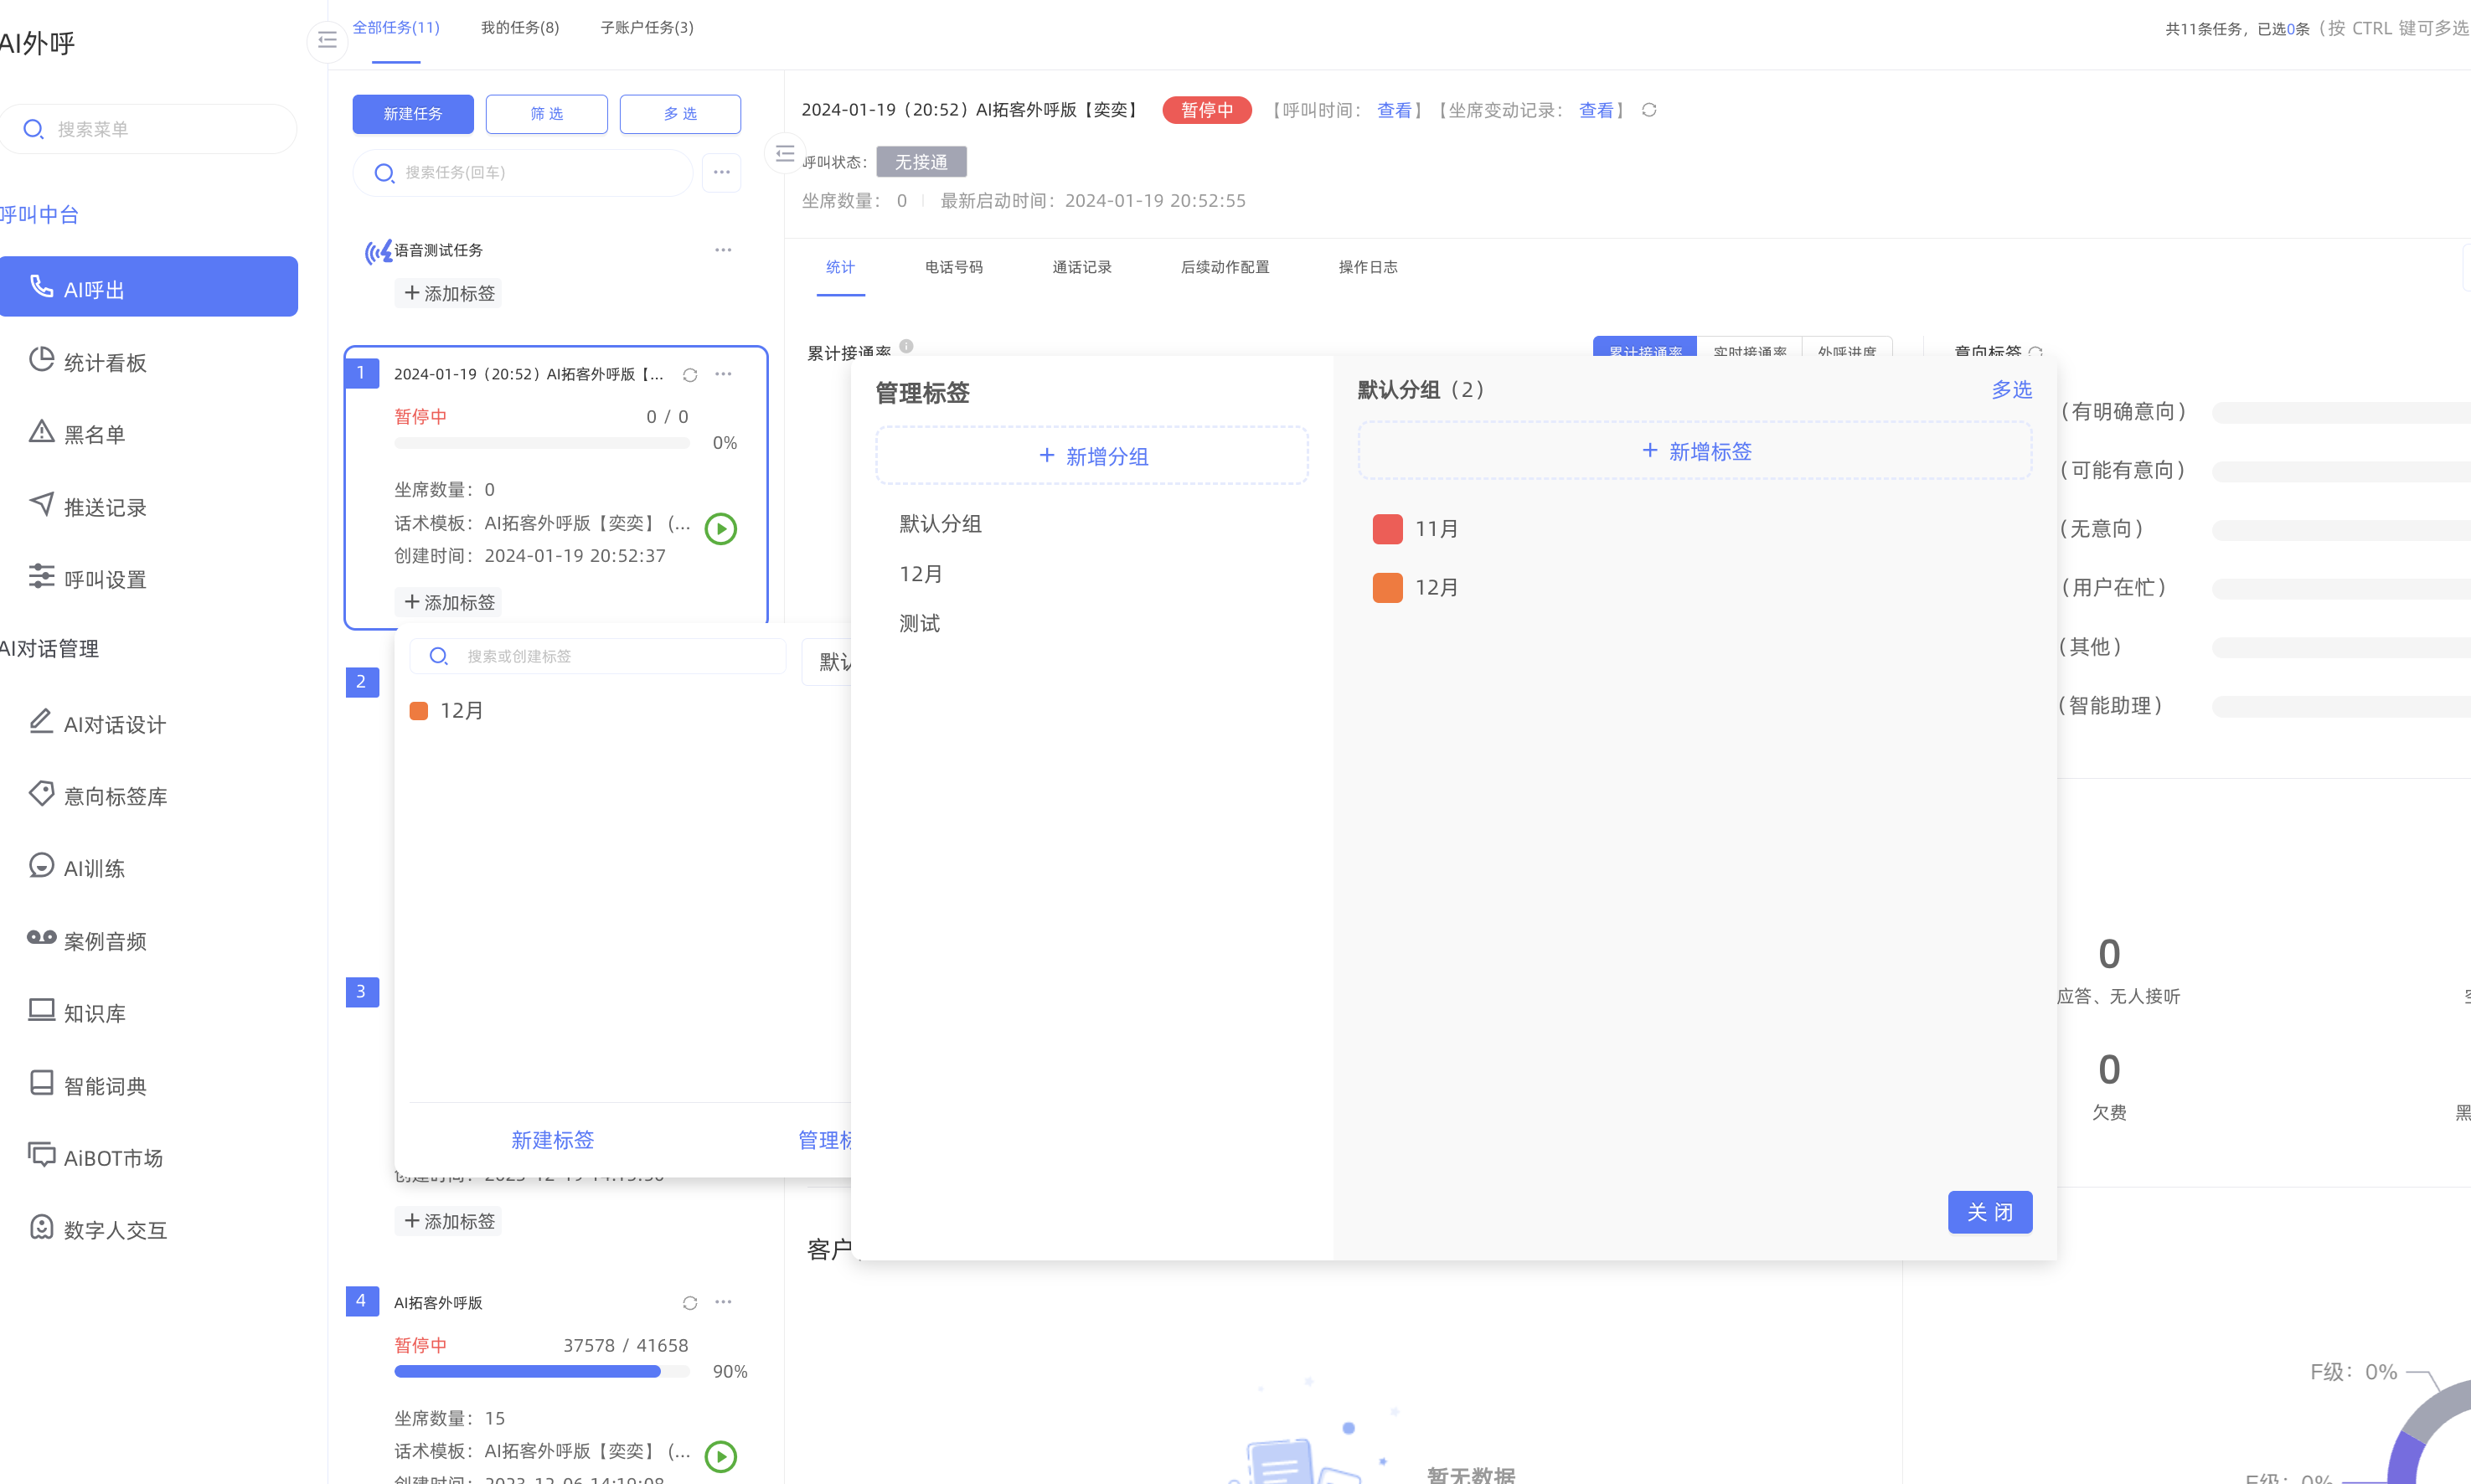Start task 4 with green play button

(721, 1456)
